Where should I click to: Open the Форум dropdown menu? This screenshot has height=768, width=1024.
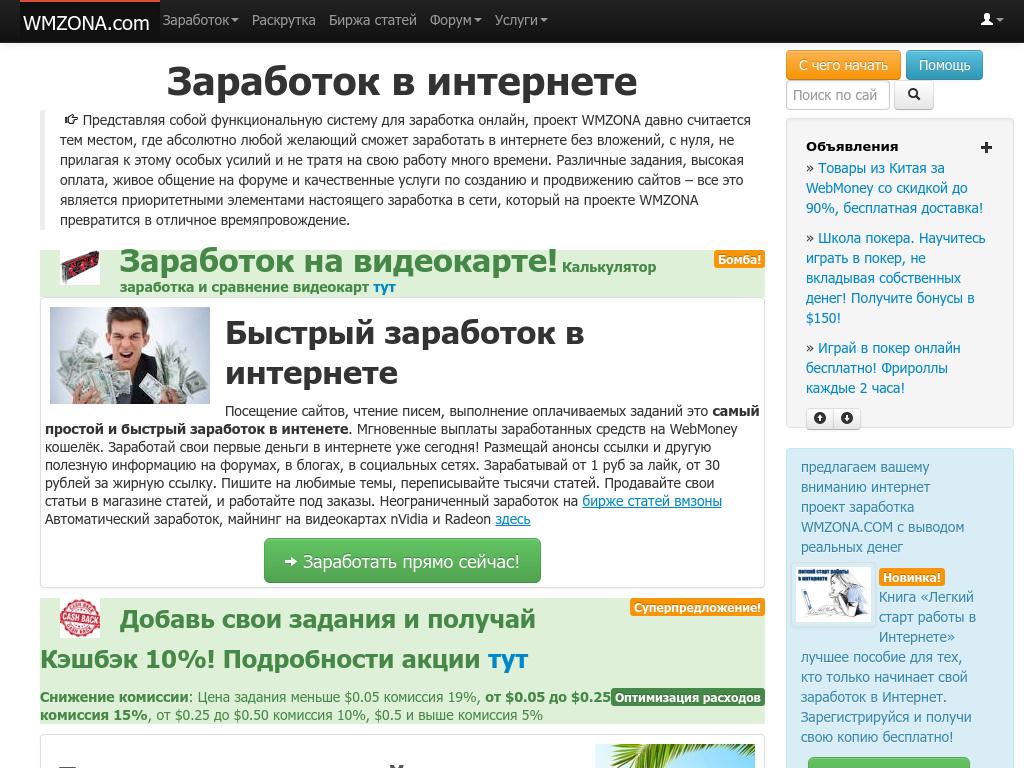click(455, 20)
